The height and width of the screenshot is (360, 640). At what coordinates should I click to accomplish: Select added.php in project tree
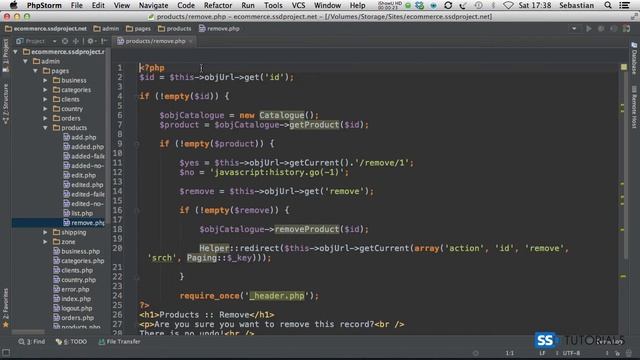pyautogui.click(x=84, y=147)
